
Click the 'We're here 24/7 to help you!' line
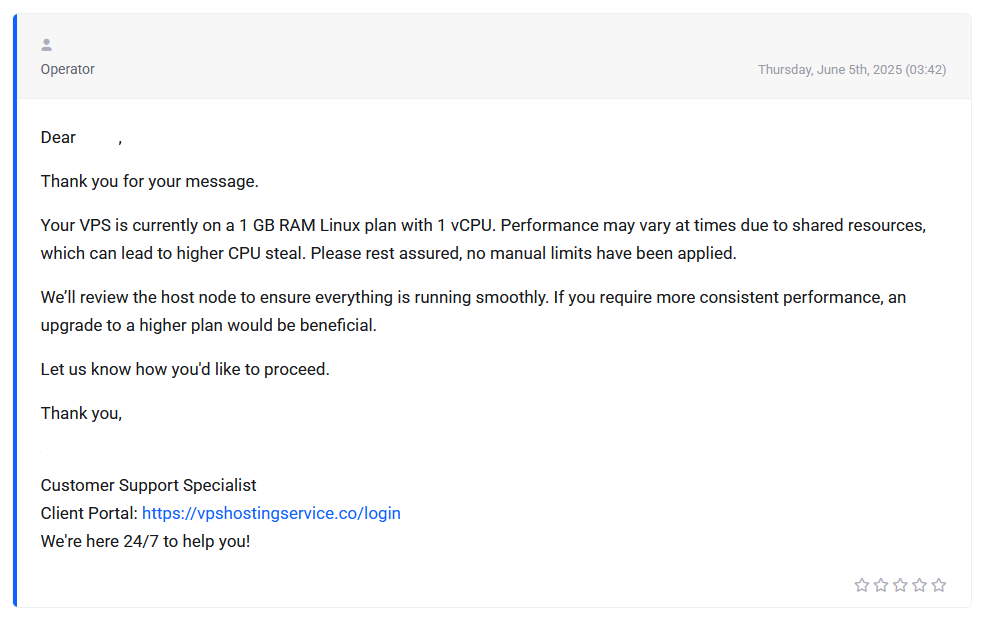(x=146, y=541)
